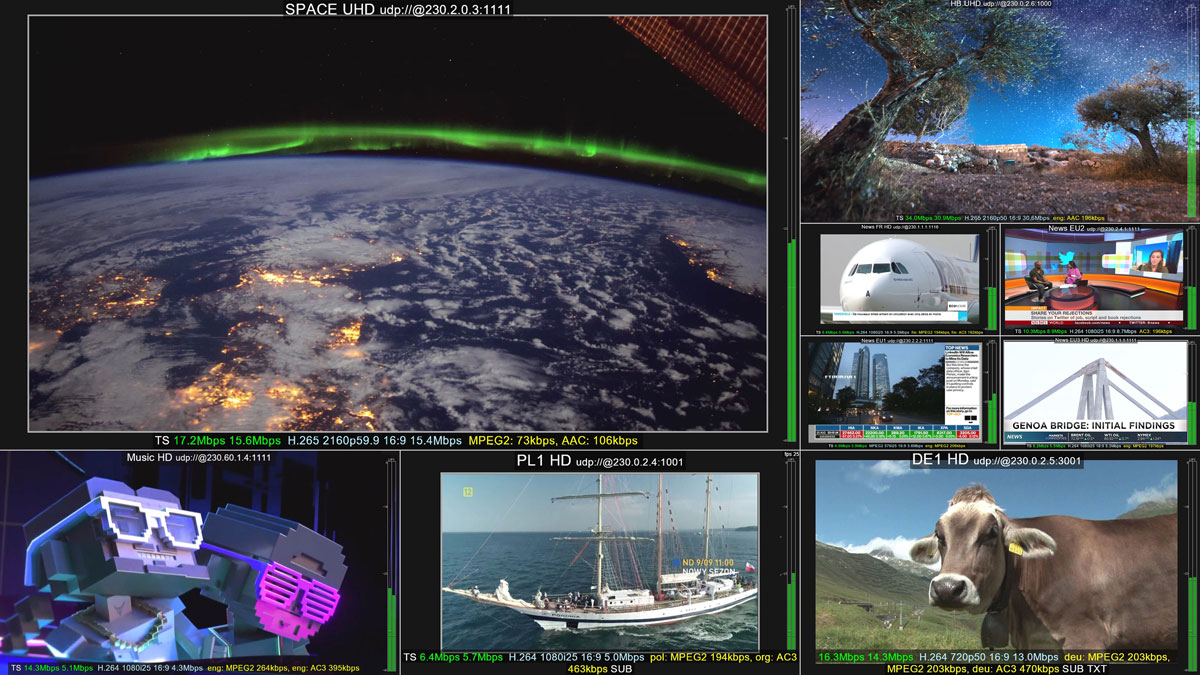
Task: Open the News FR HD airplane video tile
Action: 900,280
